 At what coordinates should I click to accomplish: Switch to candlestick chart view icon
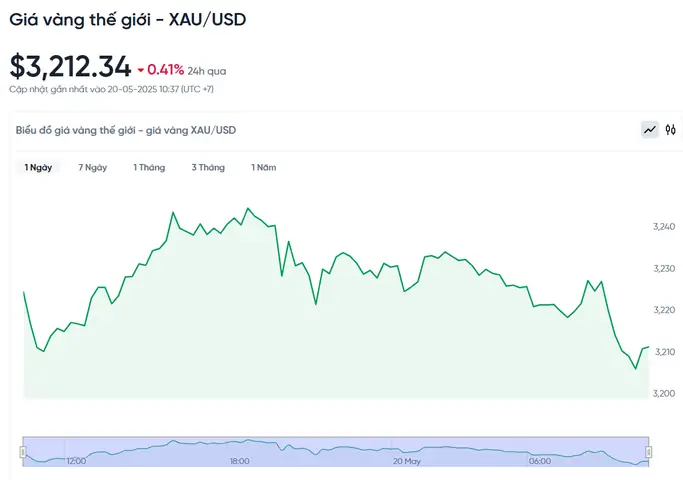671,130
